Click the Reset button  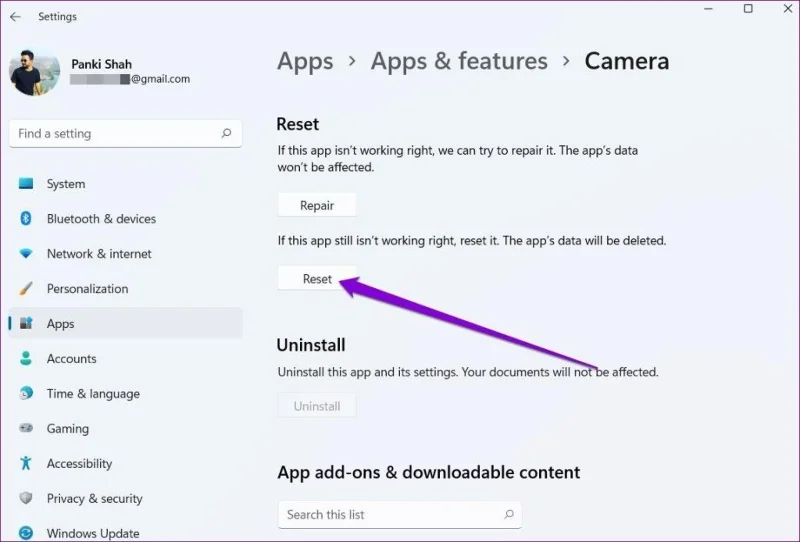pyautogui.click(x=317, y=279)
